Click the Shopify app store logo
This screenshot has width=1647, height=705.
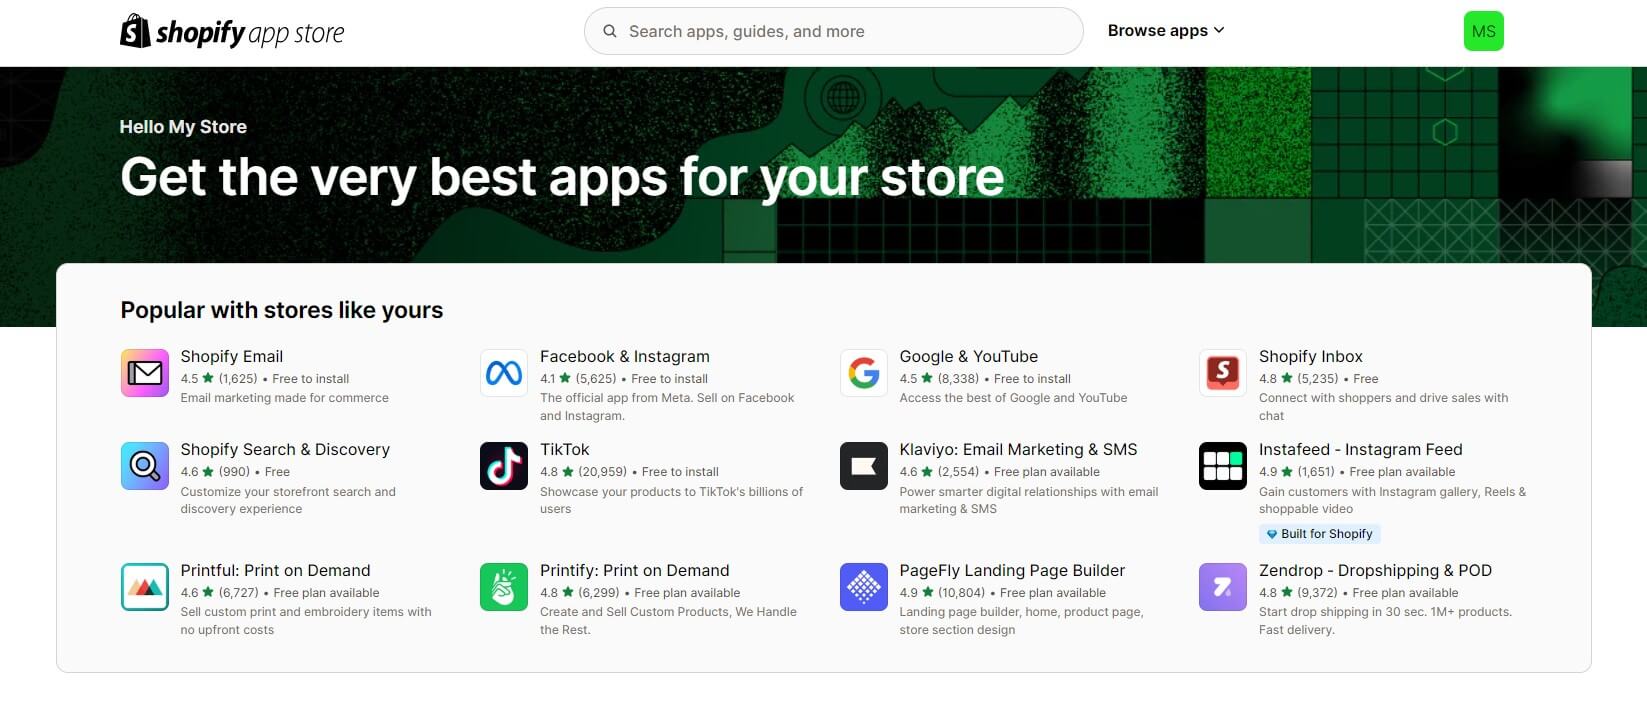coord(232,32)
